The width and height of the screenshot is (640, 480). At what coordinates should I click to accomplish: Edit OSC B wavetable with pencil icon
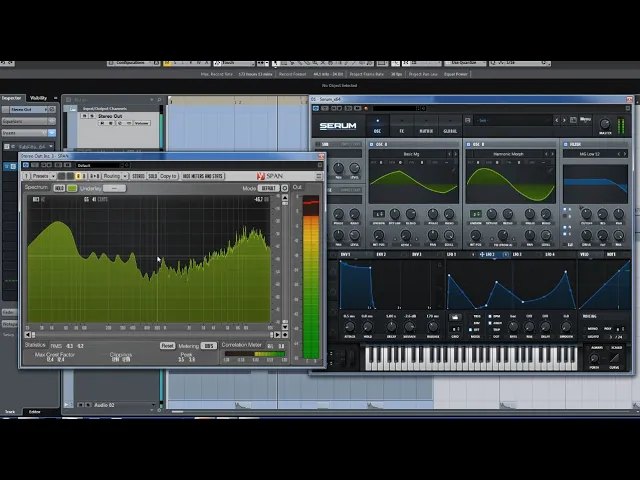pyautogui.click(x=550, y=169)
